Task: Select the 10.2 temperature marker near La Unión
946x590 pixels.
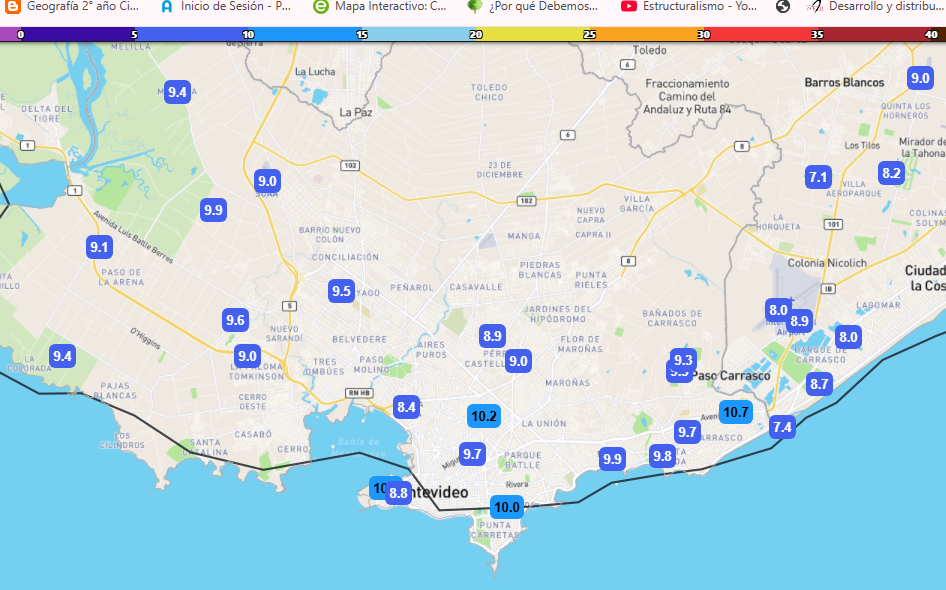Action: (484, 416)
